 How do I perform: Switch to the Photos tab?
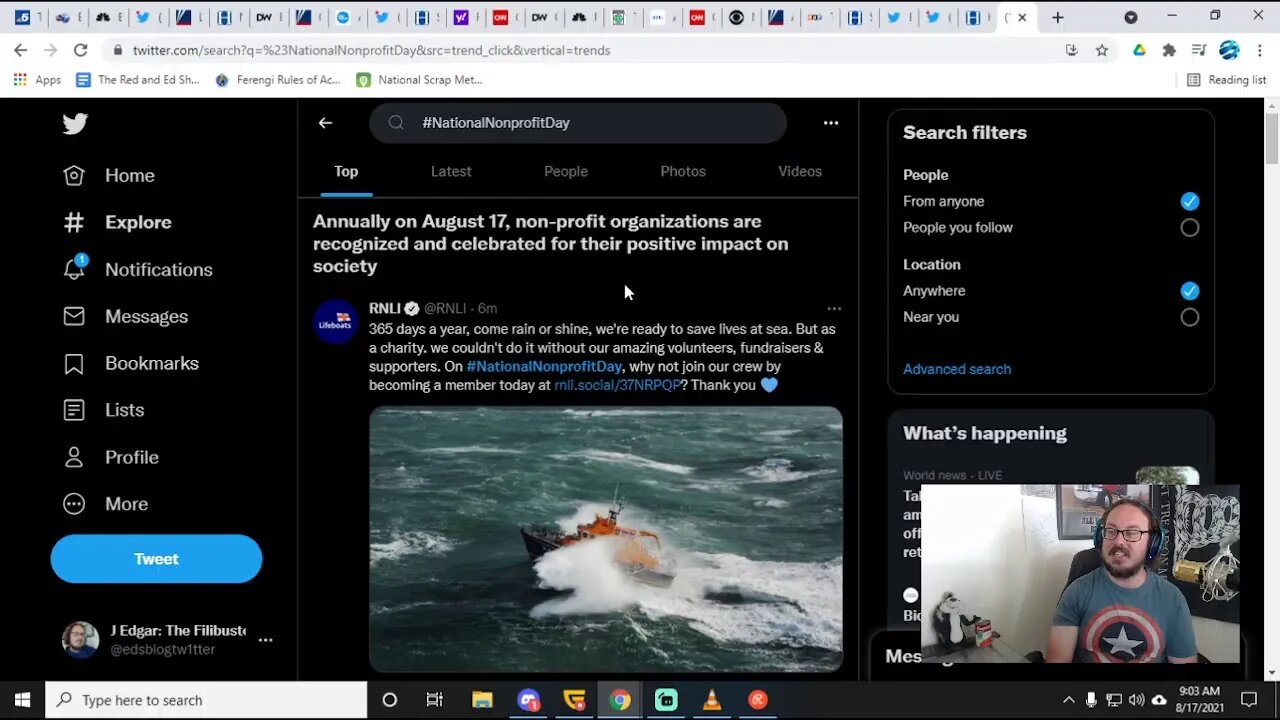click(683, 171)
